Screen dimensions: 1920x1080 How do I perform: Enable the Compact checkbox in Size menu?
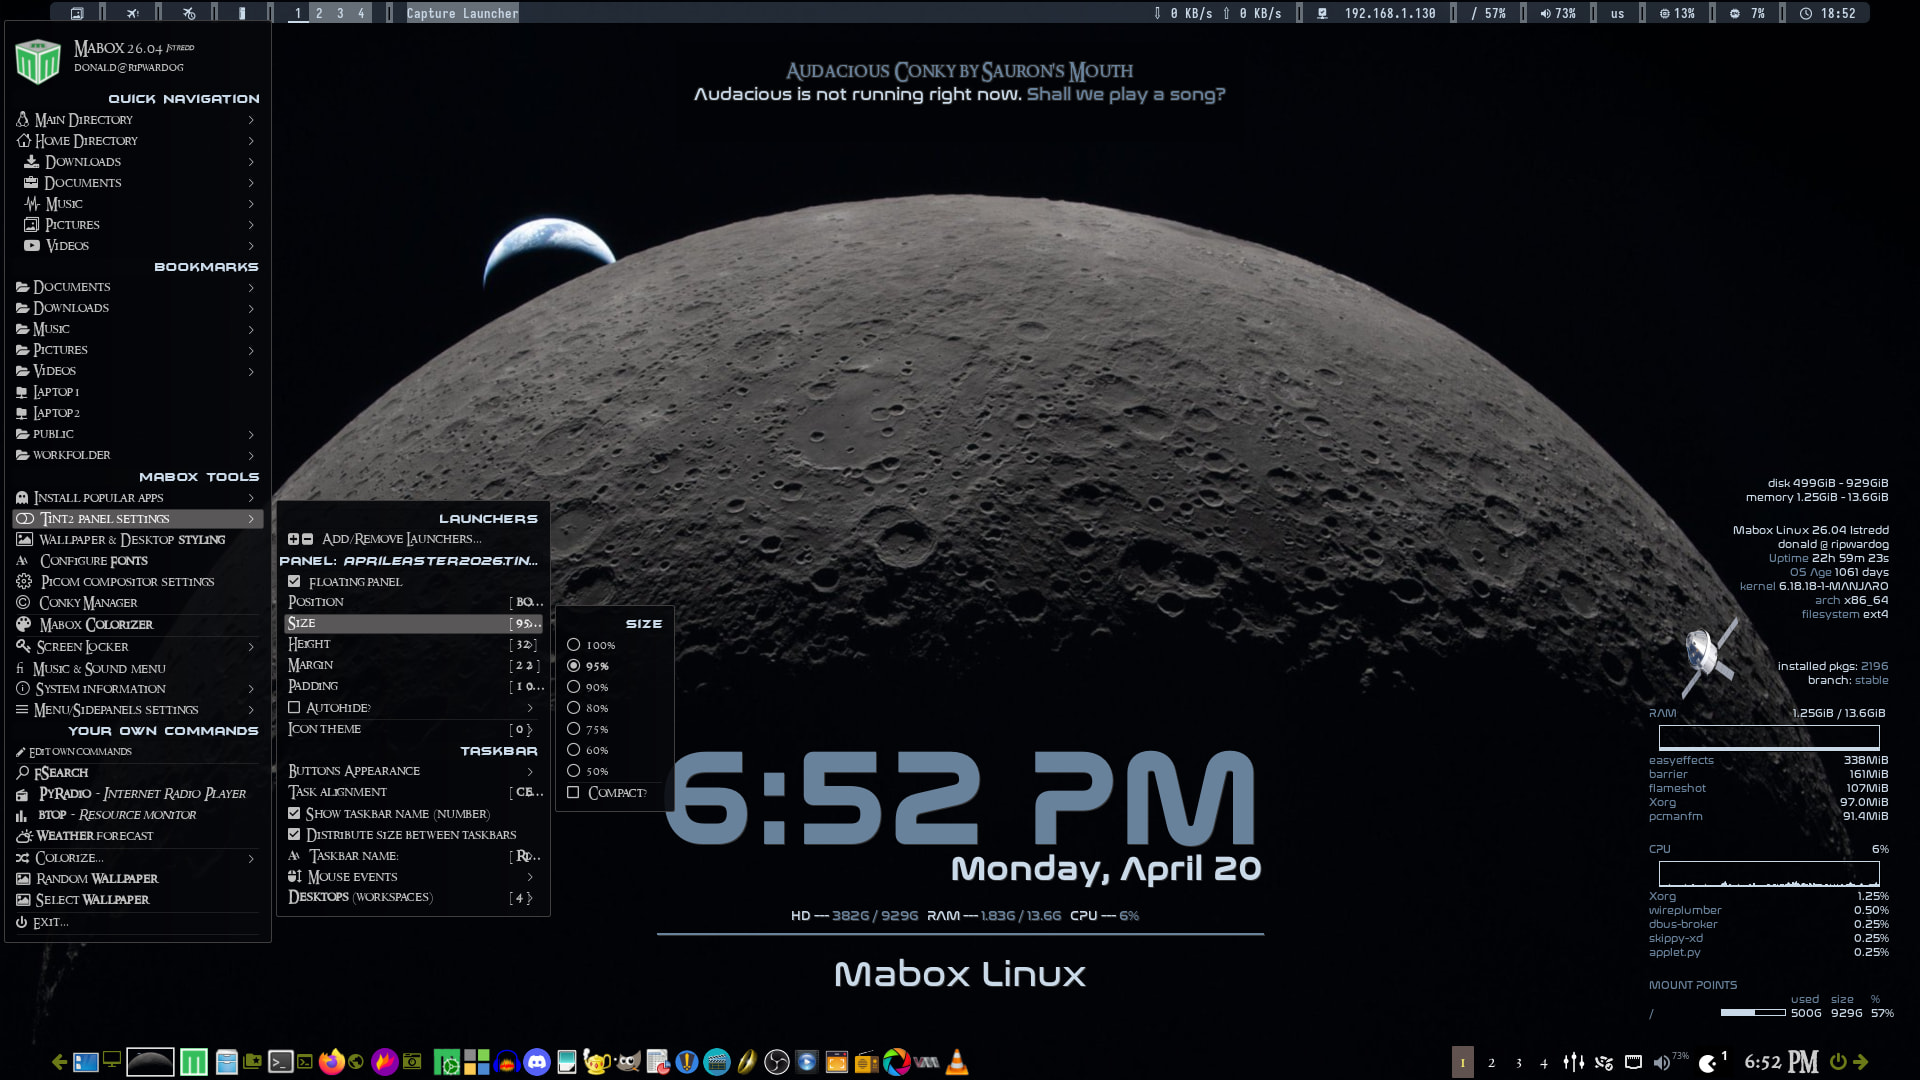click(574, 793)
